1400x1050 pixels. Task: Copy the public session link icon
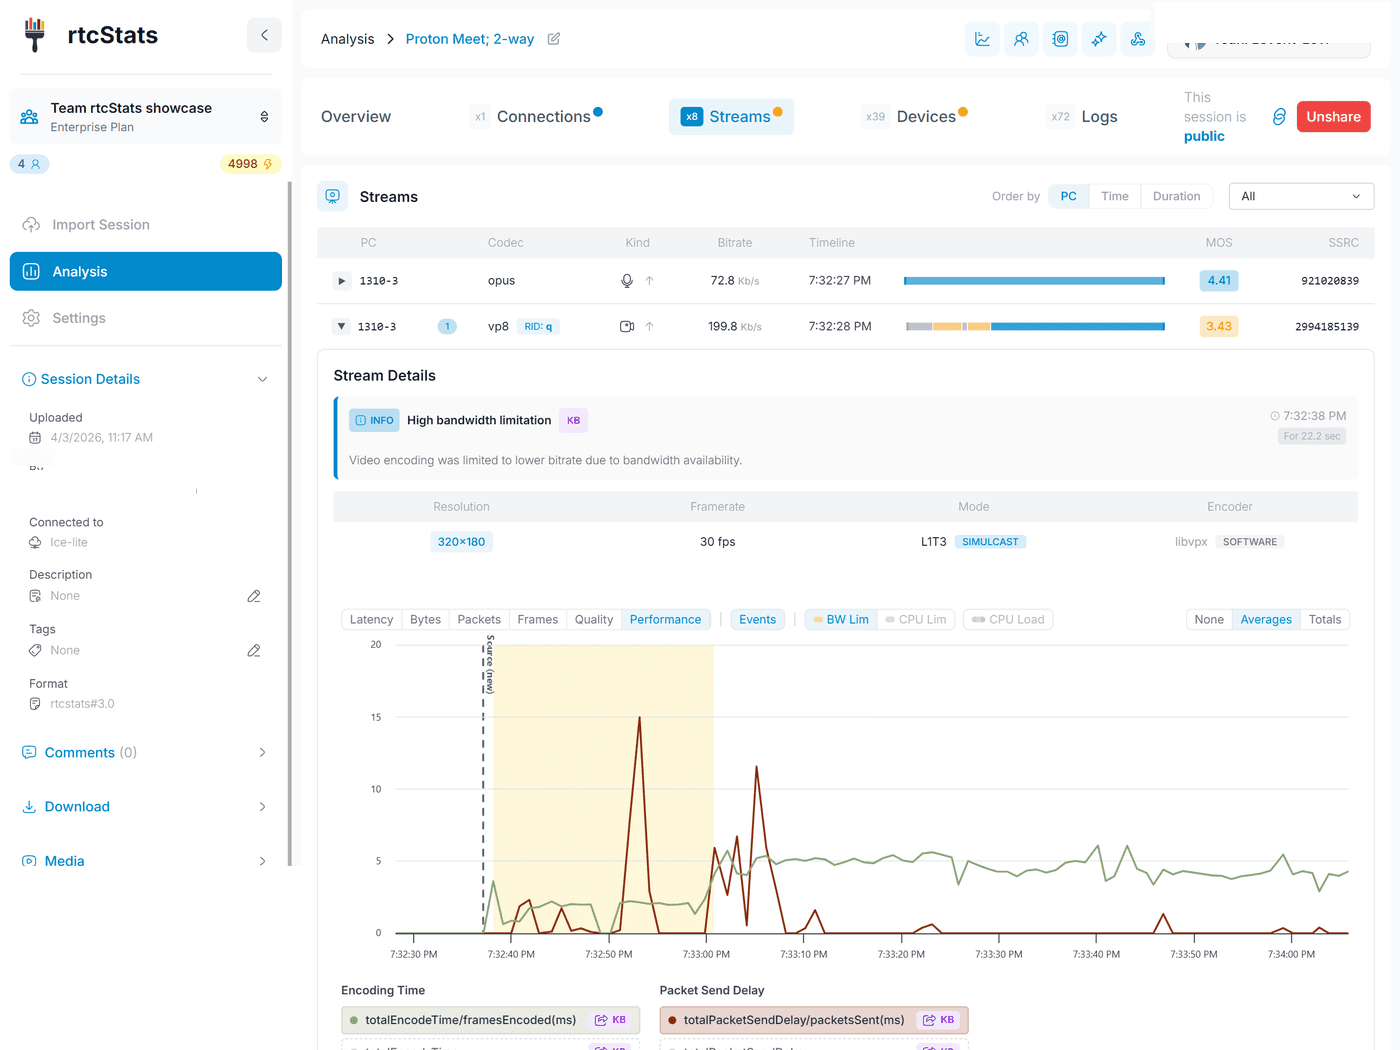[1279, 117]
